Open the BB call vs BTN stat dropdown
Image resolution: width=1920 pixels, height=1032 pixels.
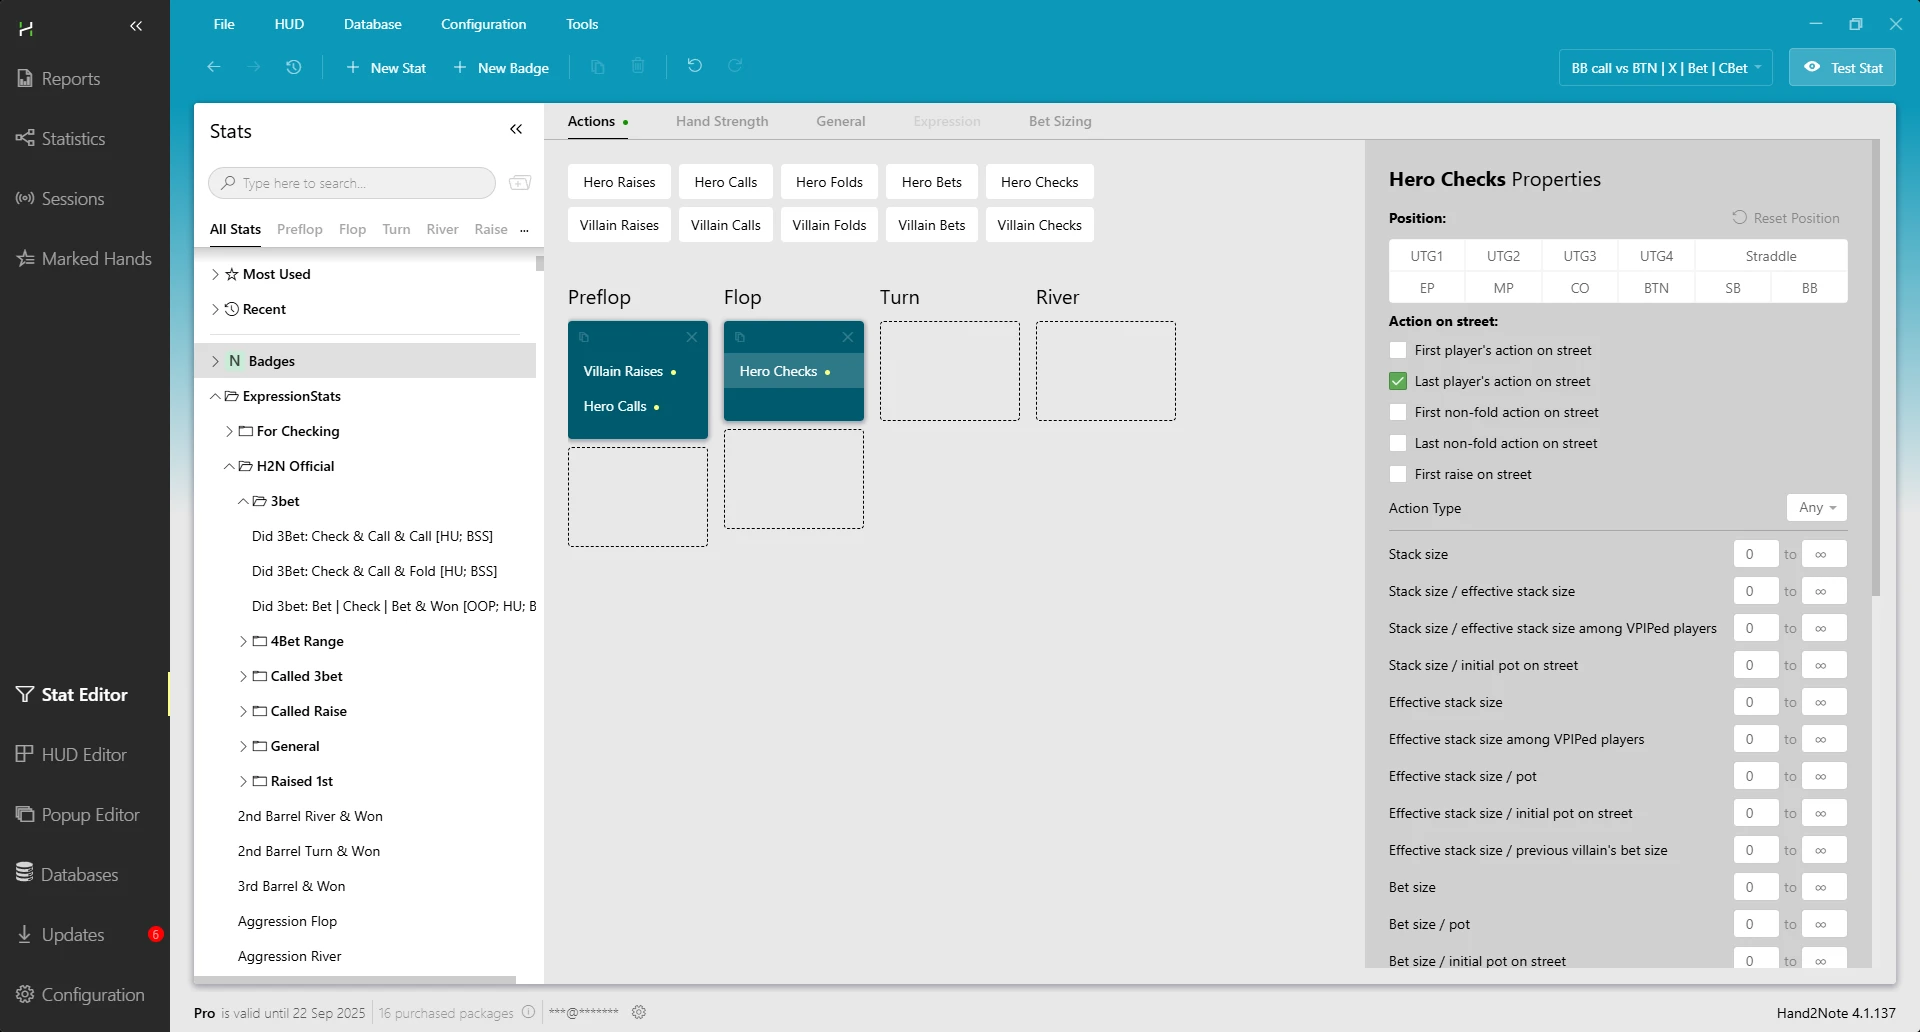coord(1665,68)
